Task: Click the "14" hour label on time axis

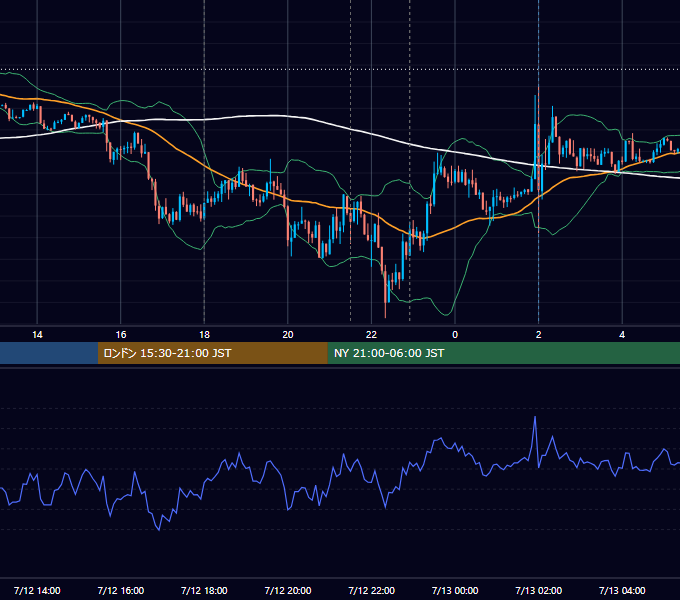Action: coord(37,335)
